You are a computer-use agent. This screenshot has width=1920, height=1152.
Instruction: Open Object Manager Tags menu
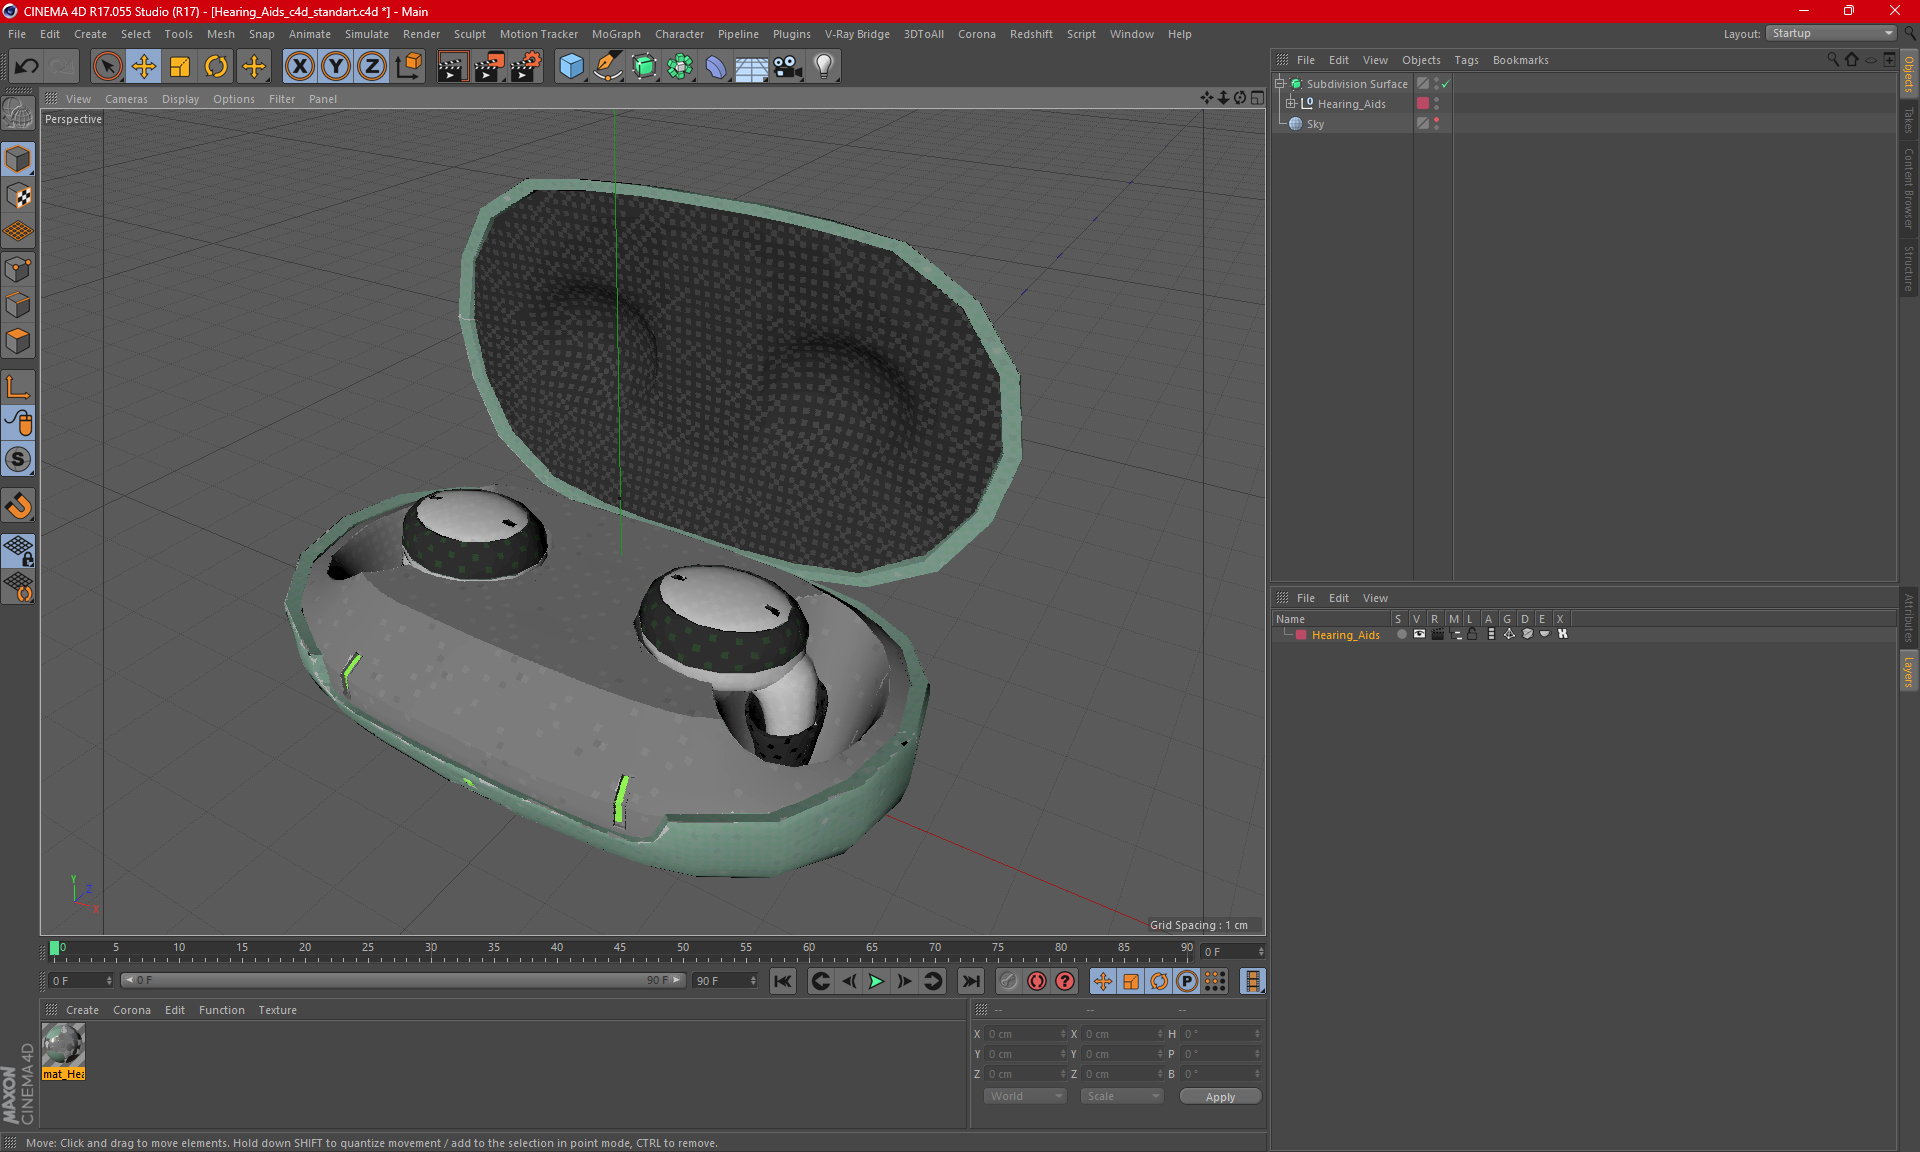tap(1466, 60)
